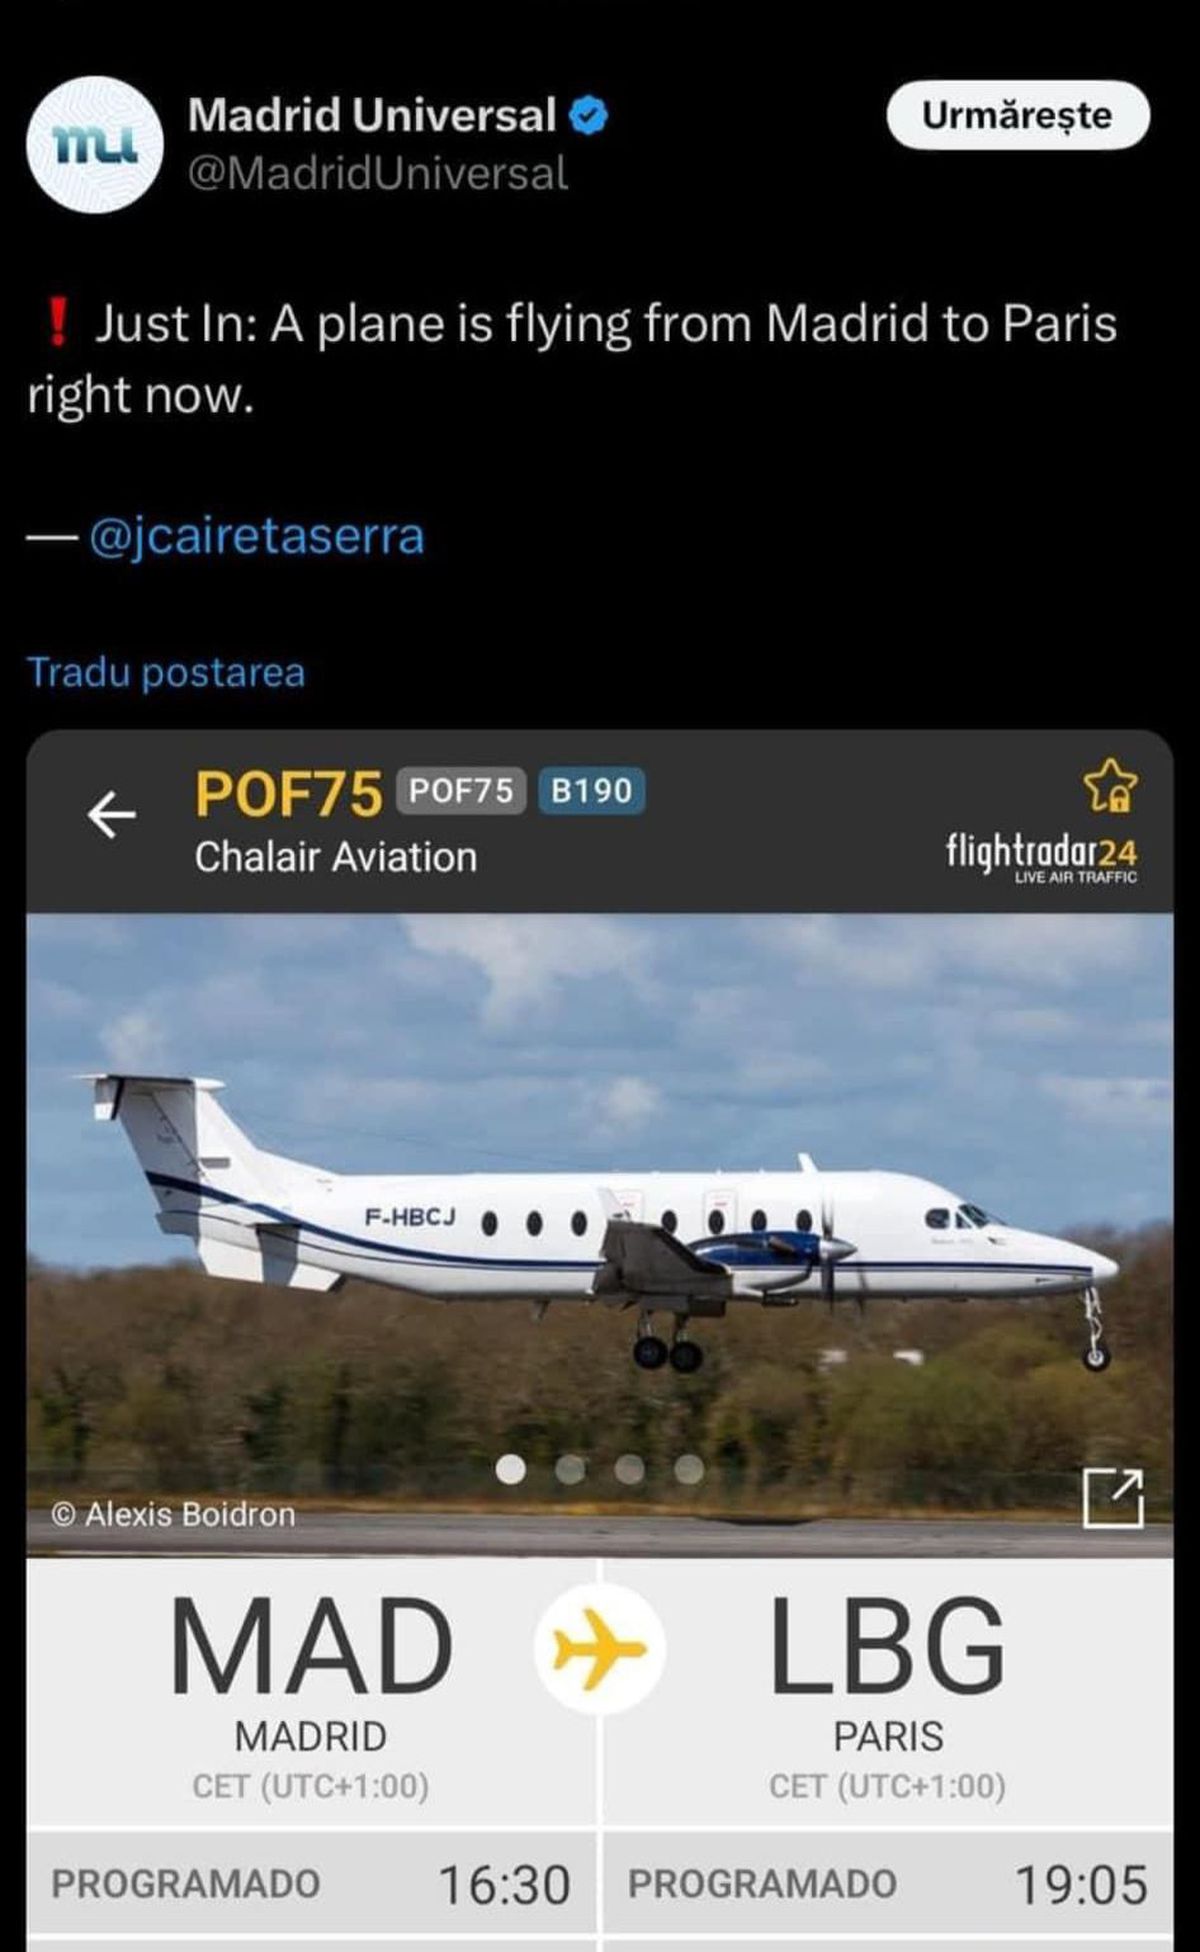Click Tradu postarea translate link
Image resolution: width=1200 pixels, height=1952 pixels.
166,672
